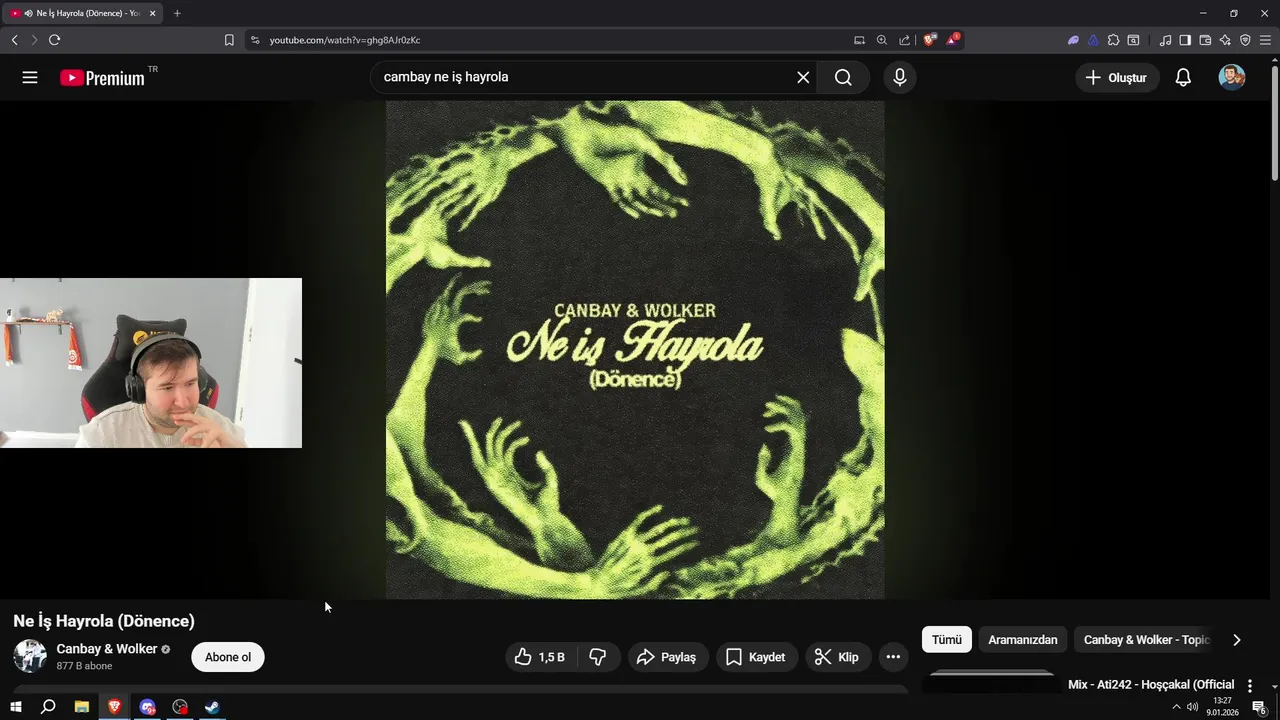Viewport: 1280px width, 720px height.
Task: Show hidden system tray icons
Action: pyautogui.click(x=1176, y=707)
